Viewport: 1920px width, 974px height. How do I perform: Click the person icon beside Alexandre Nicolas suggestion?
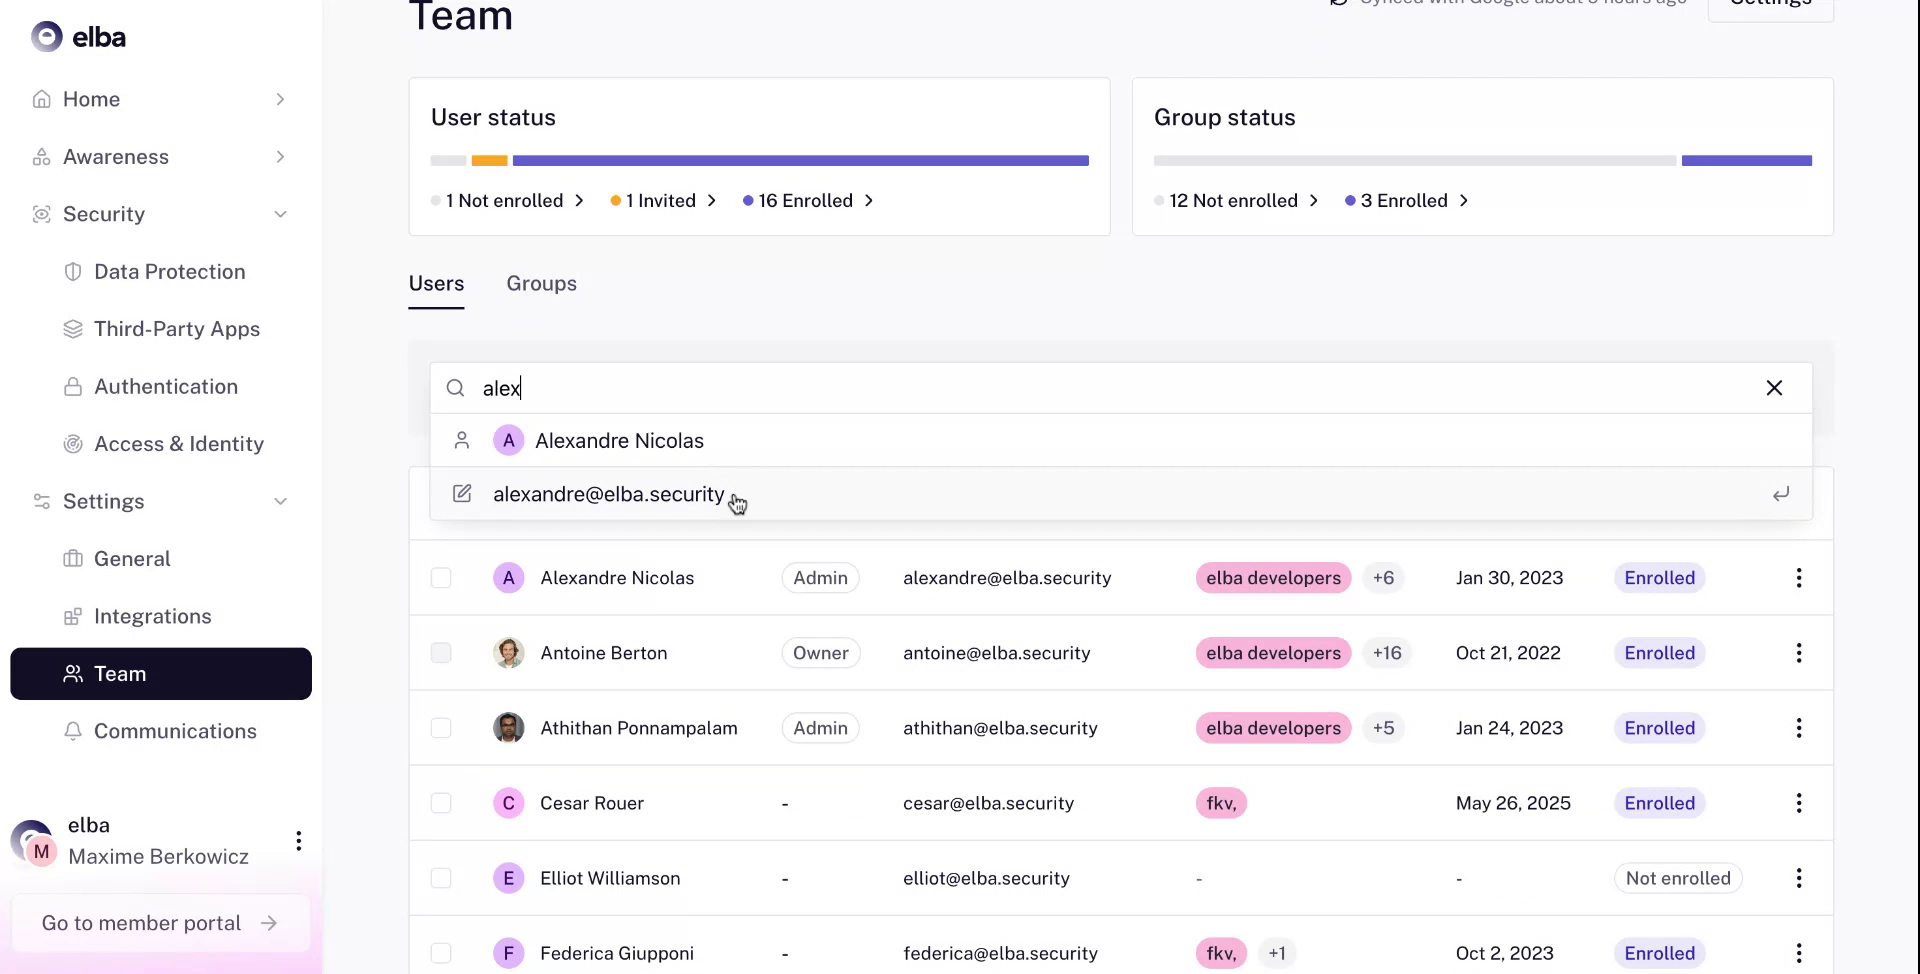click(461, 441)
